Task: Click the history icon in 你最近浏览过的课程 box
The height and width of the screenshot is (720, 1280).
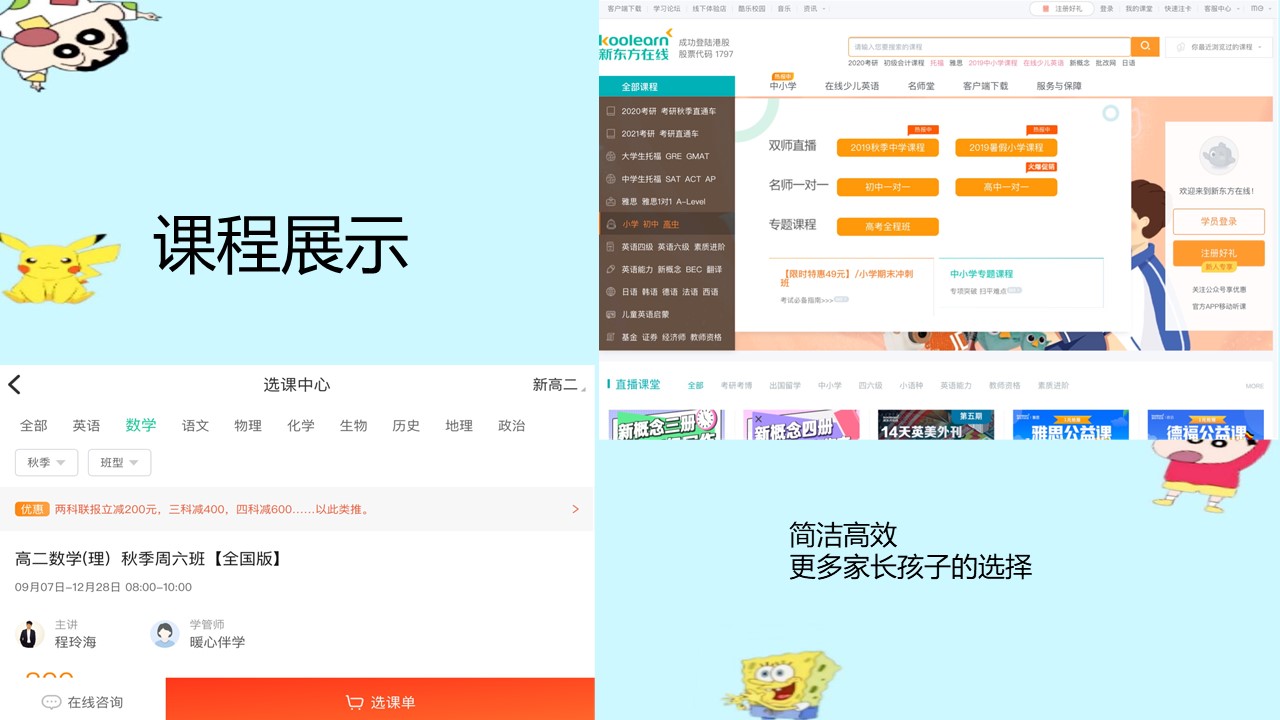Action: pyautogui.click(x=1180, y=47)
